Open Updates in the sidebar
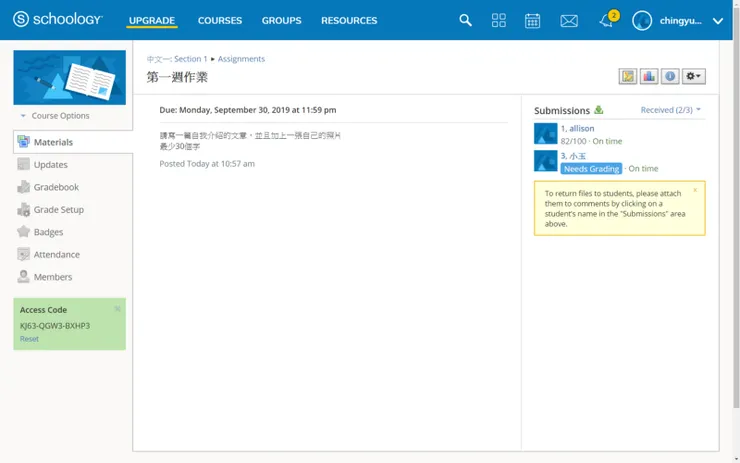Viewport: 740px width, 463px height. tap(50, 165)
